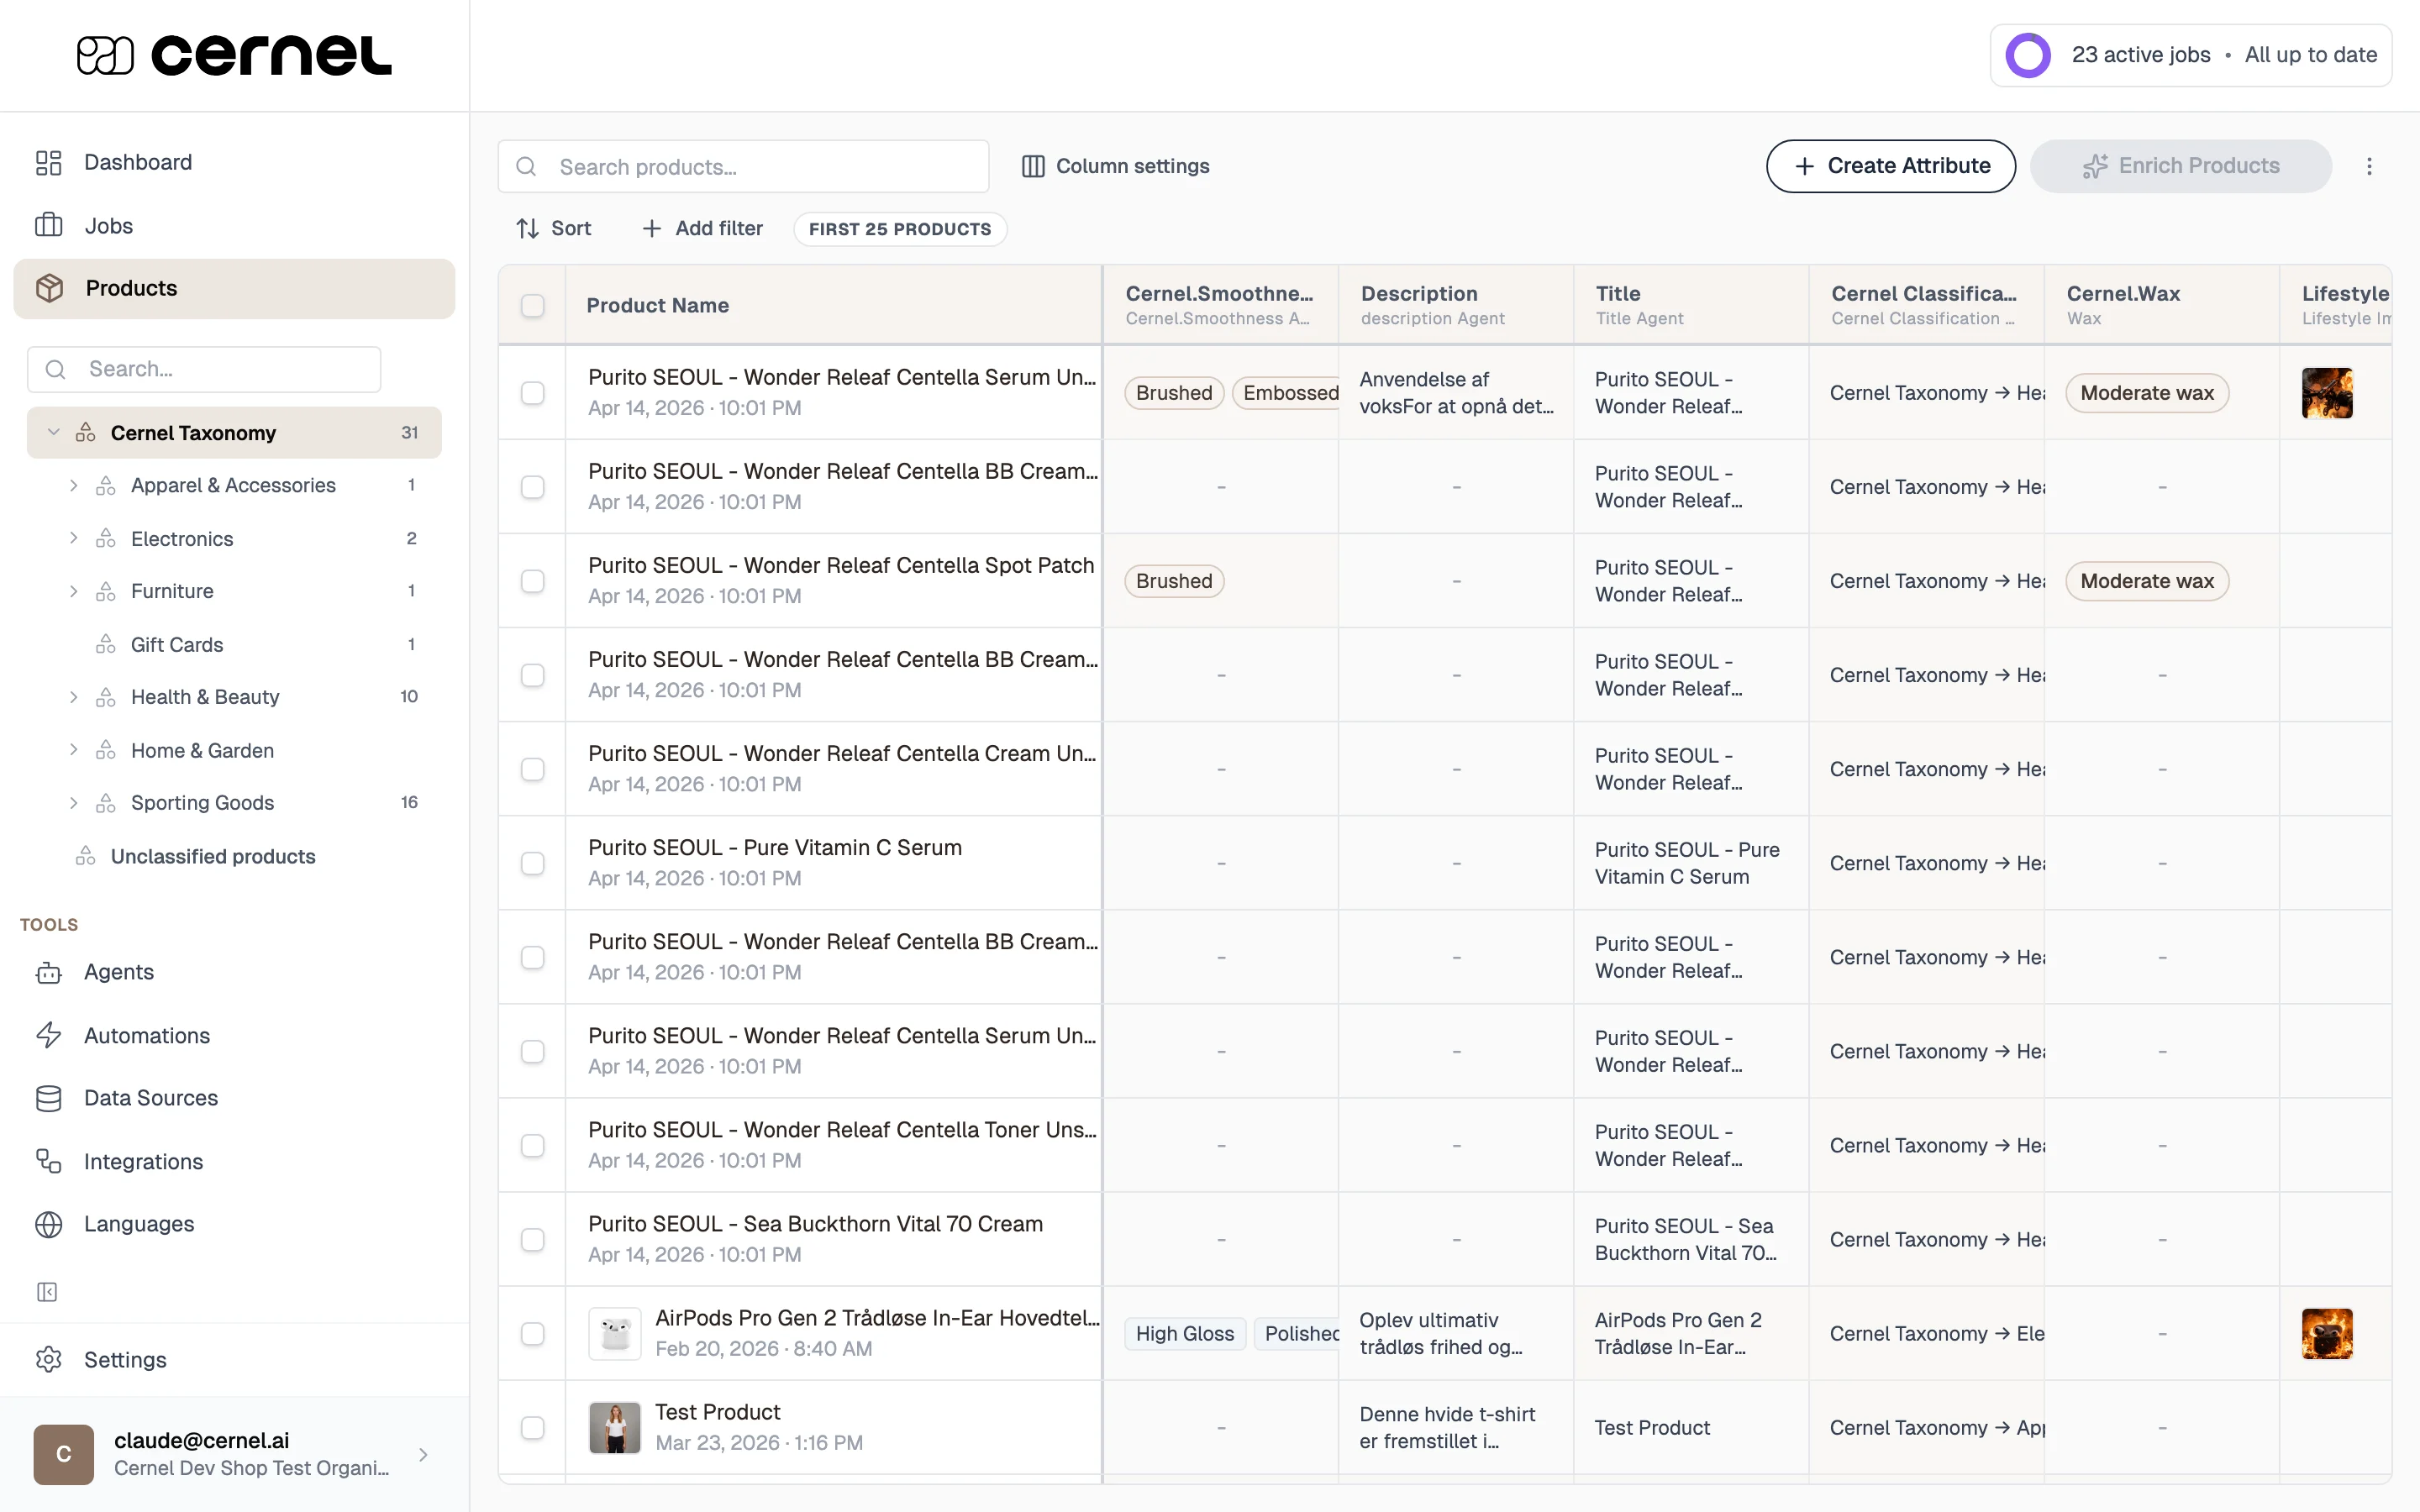Click Moderate wax on Spot Patch row
Screen dimensions: 2420x1512
[x=2147, y=581]
